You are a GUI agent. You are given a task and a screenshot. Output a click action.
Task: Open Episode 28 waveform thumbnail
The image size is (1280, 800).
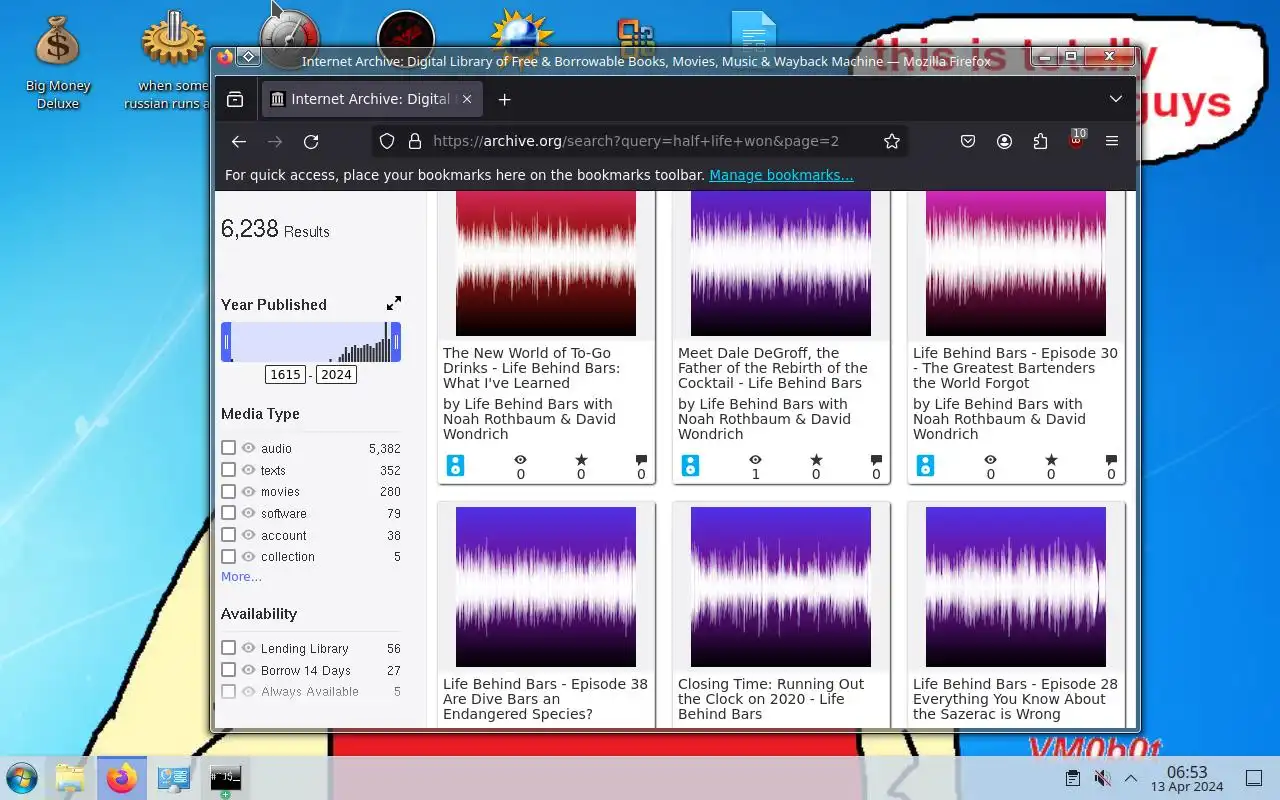coord(1016,587)
